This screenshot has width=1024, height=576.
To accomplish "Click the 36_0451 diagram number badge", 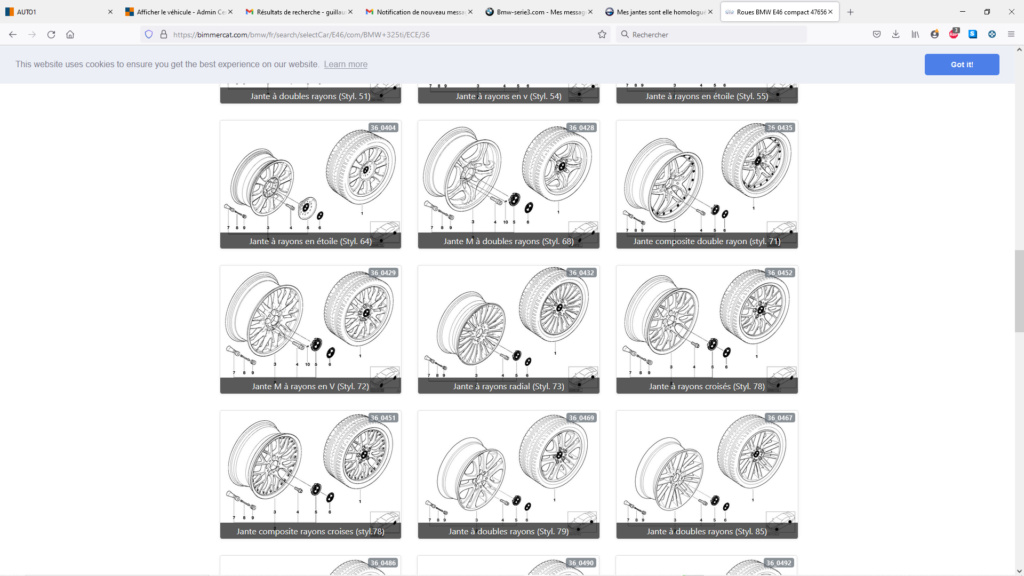I will tap(383, 417).
